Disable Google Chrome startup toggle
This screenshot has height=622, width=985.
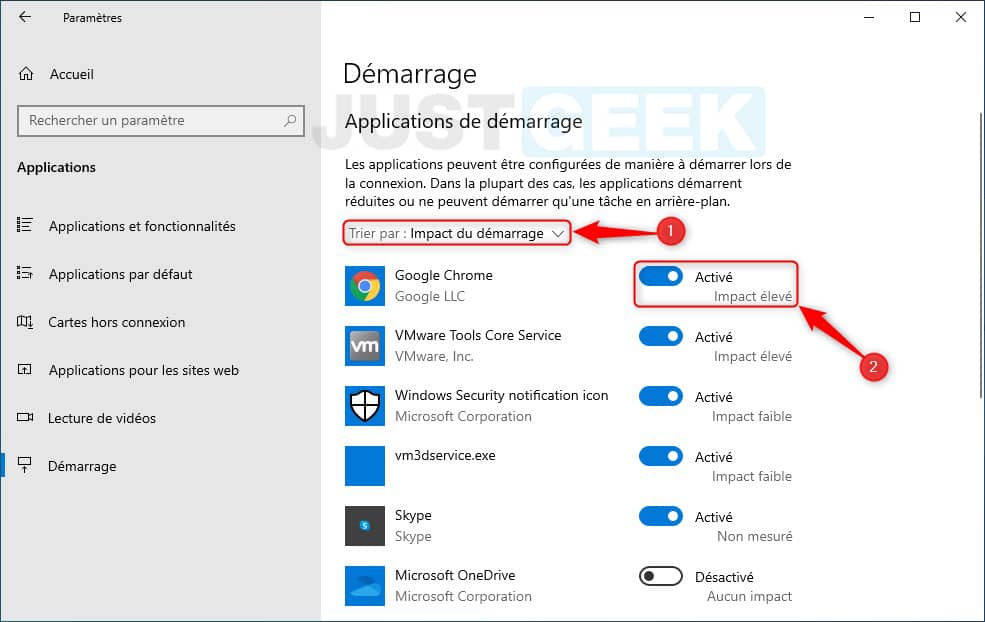tap(660, 276)
